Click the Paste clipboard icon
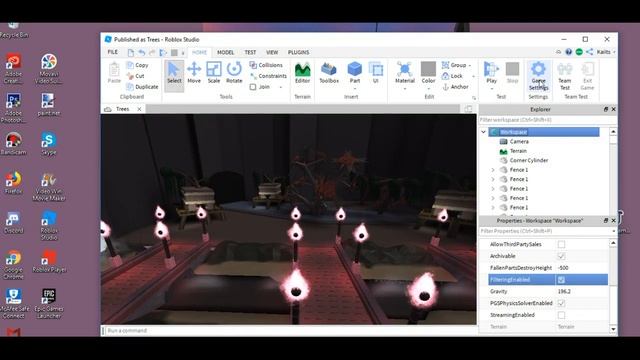 click(x=114, y=73)
